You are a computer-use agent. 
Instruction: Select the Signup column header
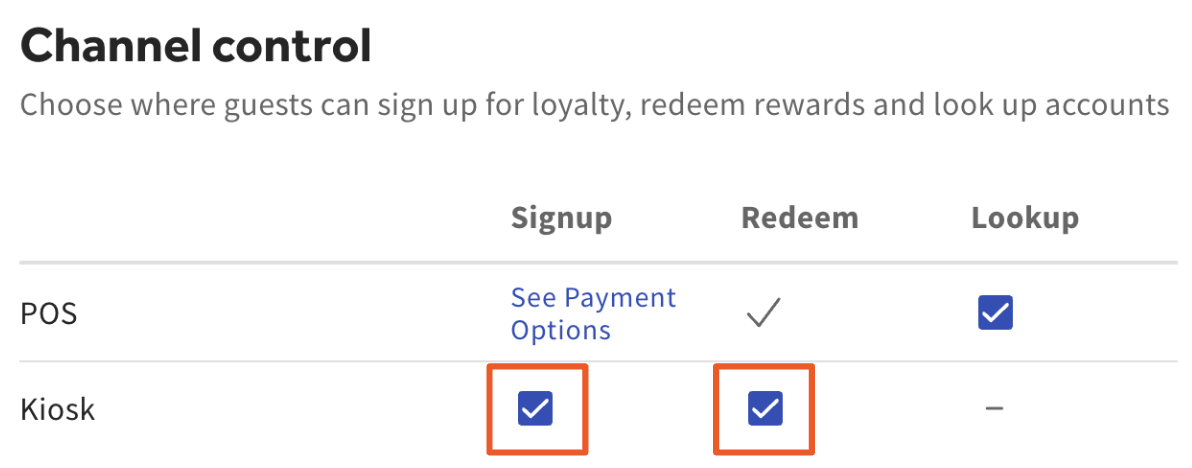tap(561, 218)
